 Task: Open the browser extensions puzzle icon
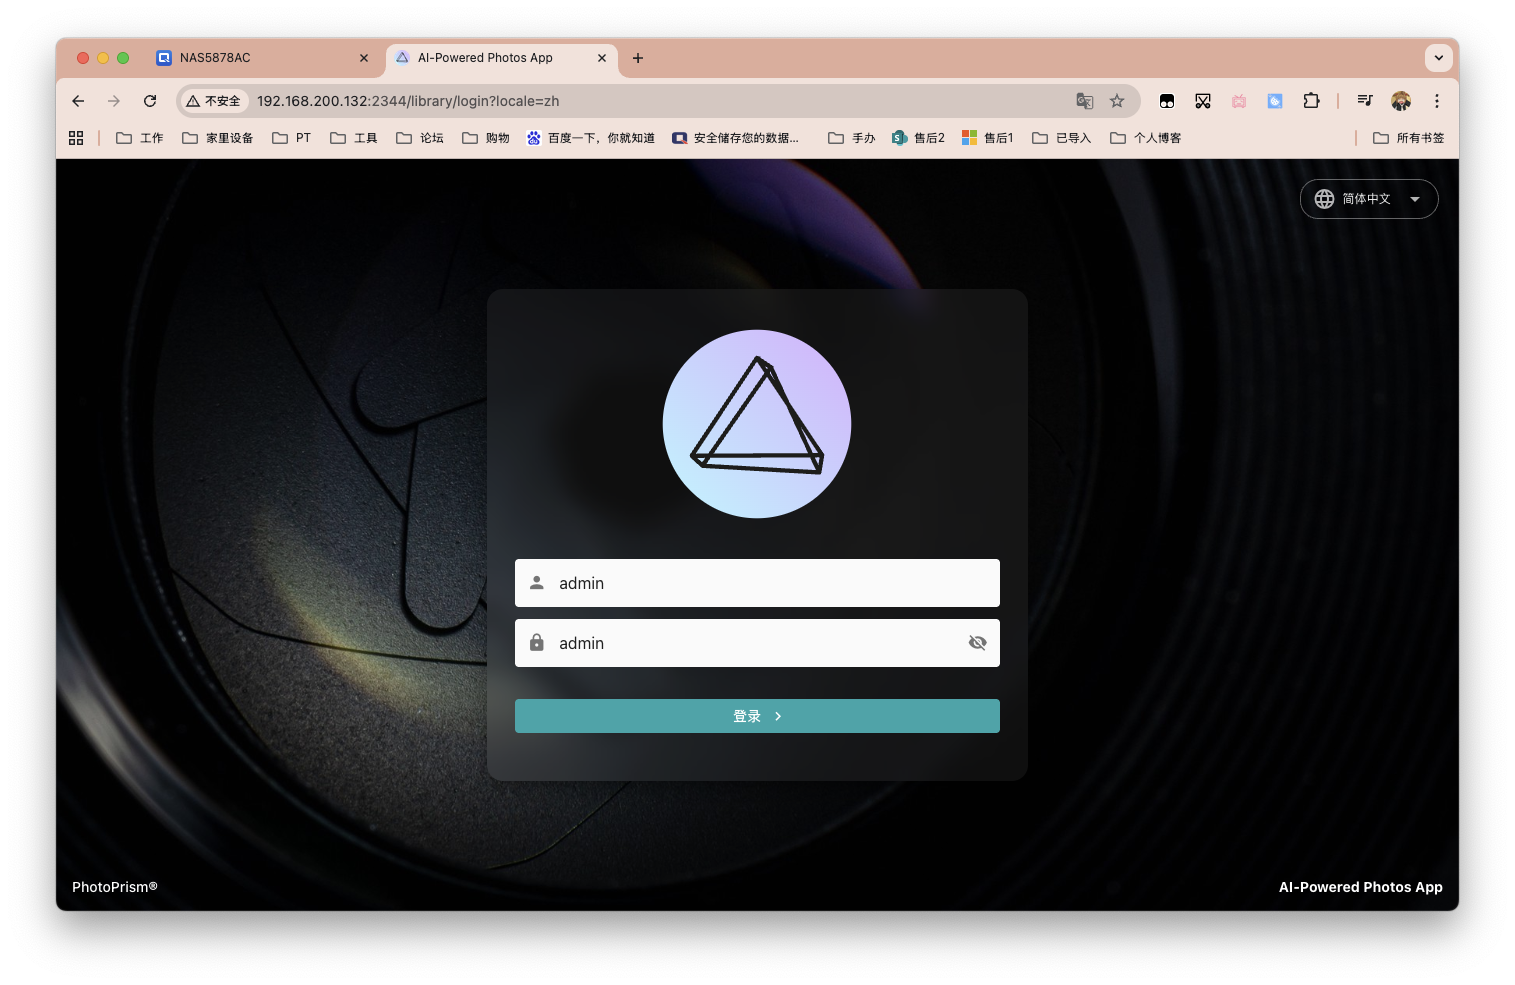point(1311,101)
